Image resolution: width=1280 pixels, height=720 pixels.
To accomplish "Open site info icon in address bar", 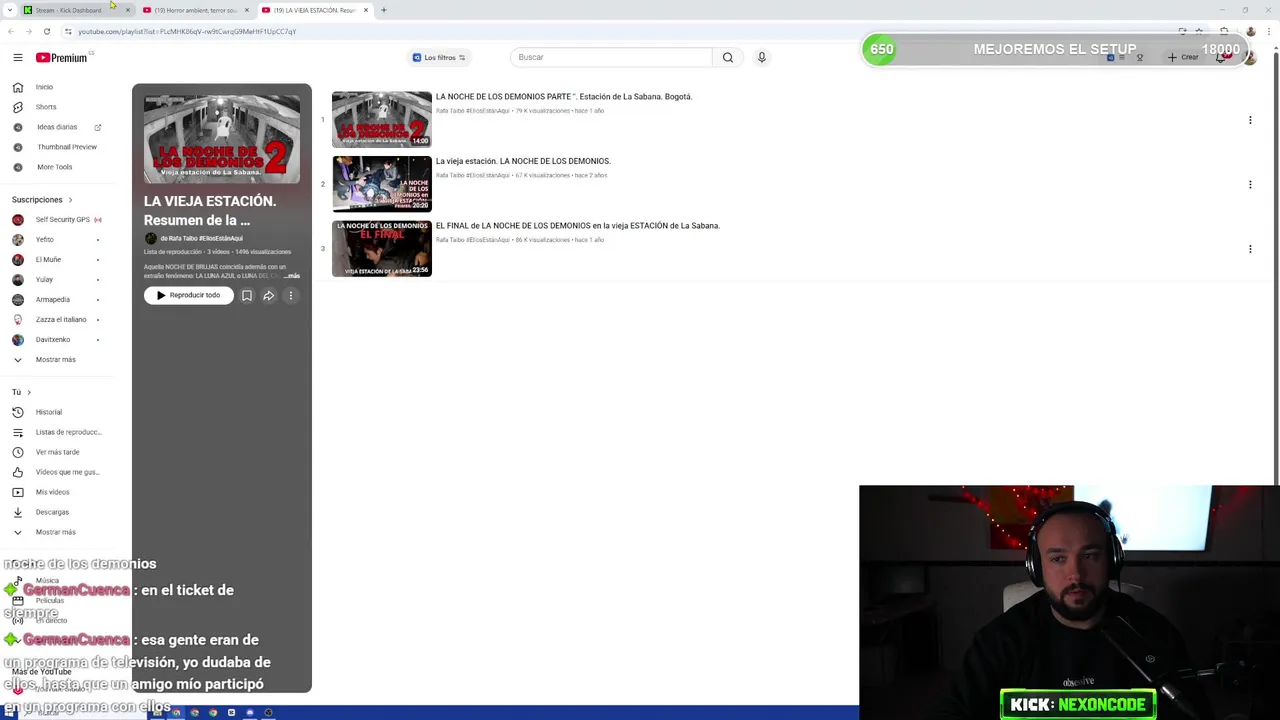I will tap(68, 31).
